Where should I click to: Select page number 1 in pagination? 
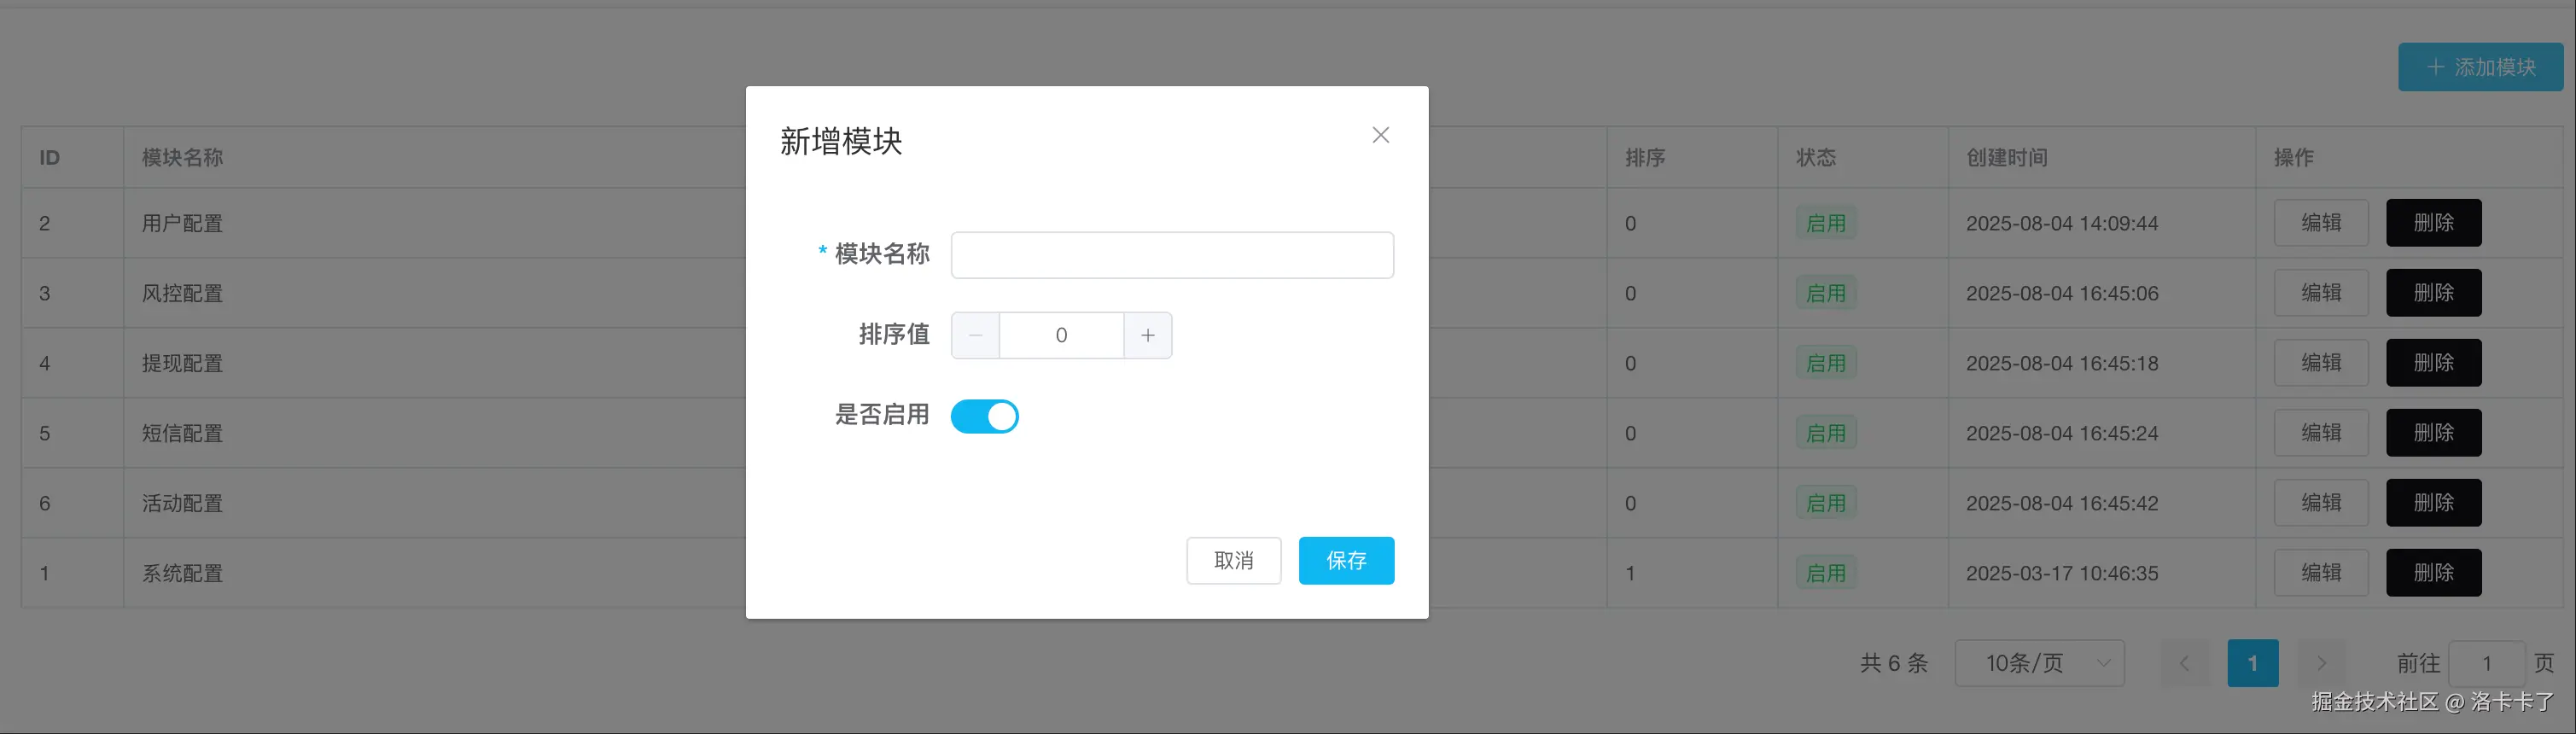coord(2252,663)
